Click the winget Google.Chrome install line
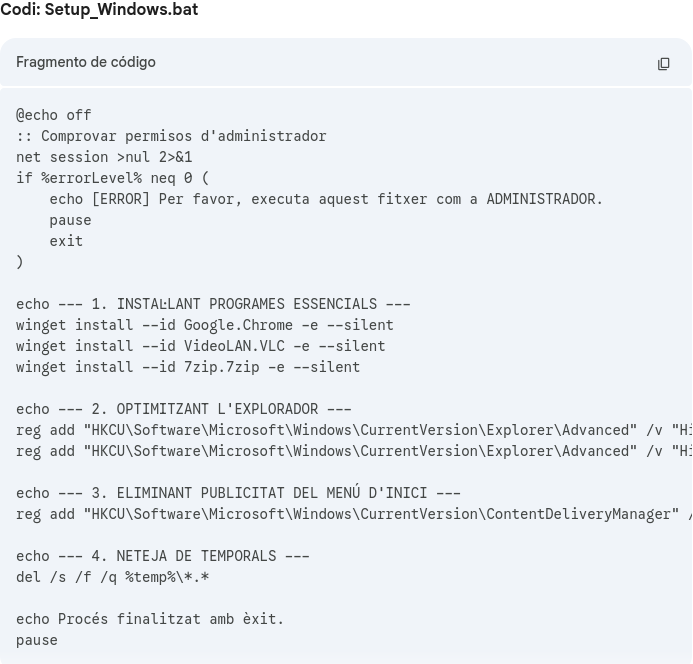 (205, 325)
